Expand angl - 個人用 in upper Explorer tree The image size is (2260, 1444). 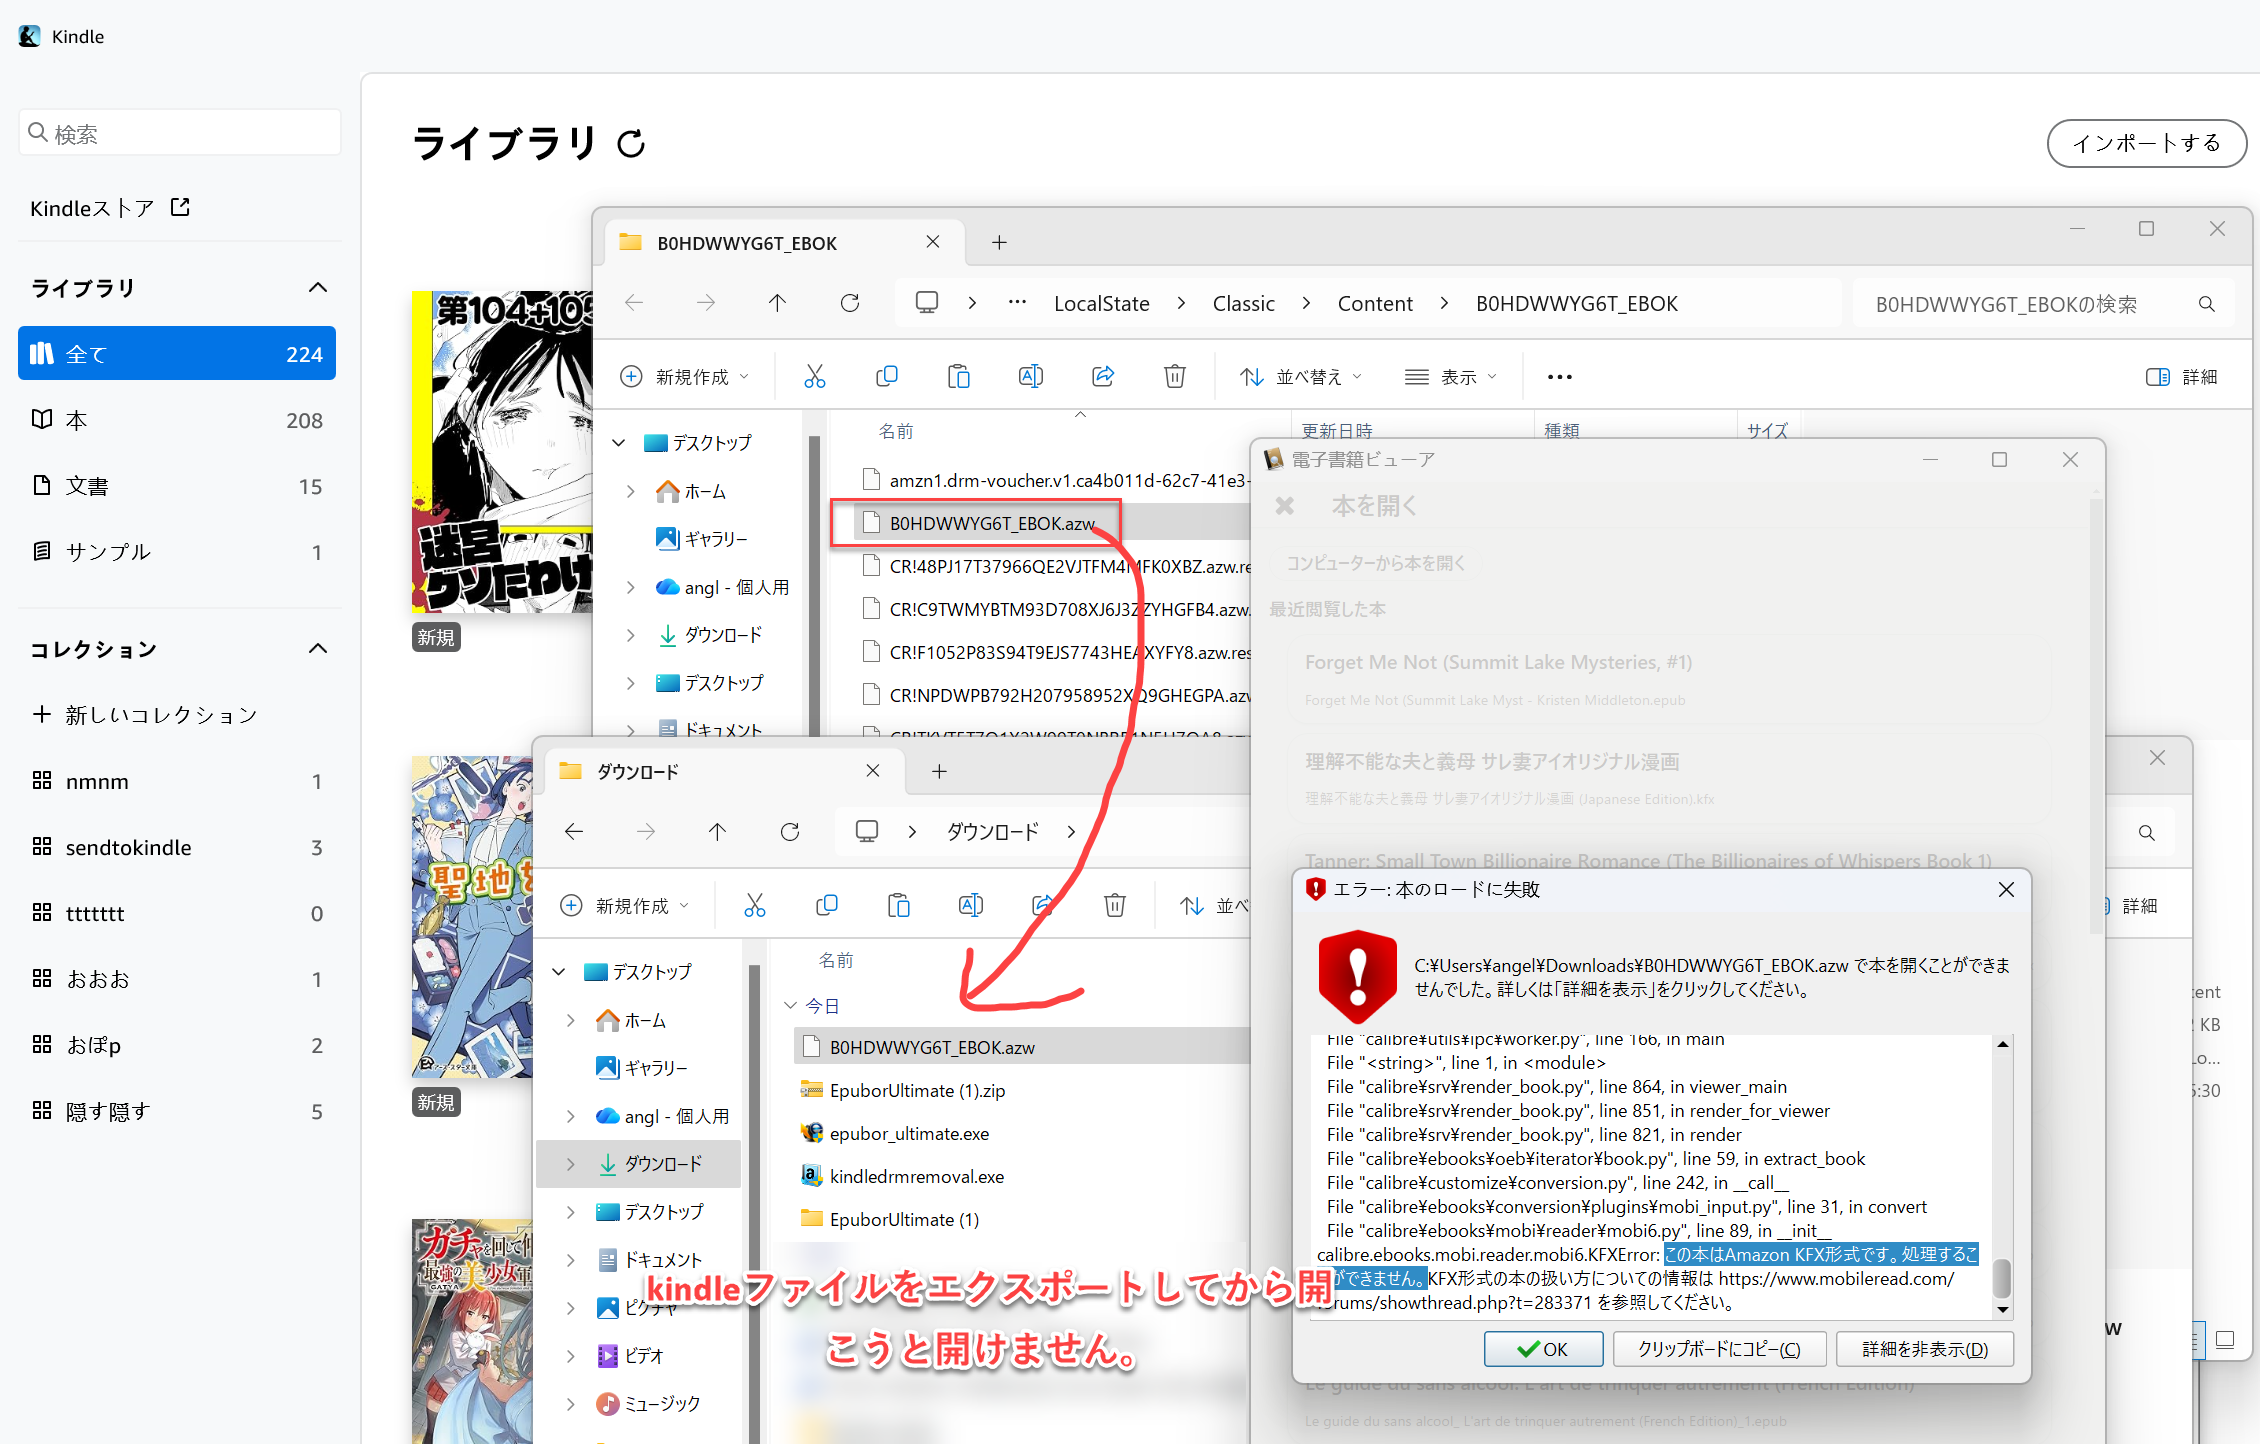(630, 587)
